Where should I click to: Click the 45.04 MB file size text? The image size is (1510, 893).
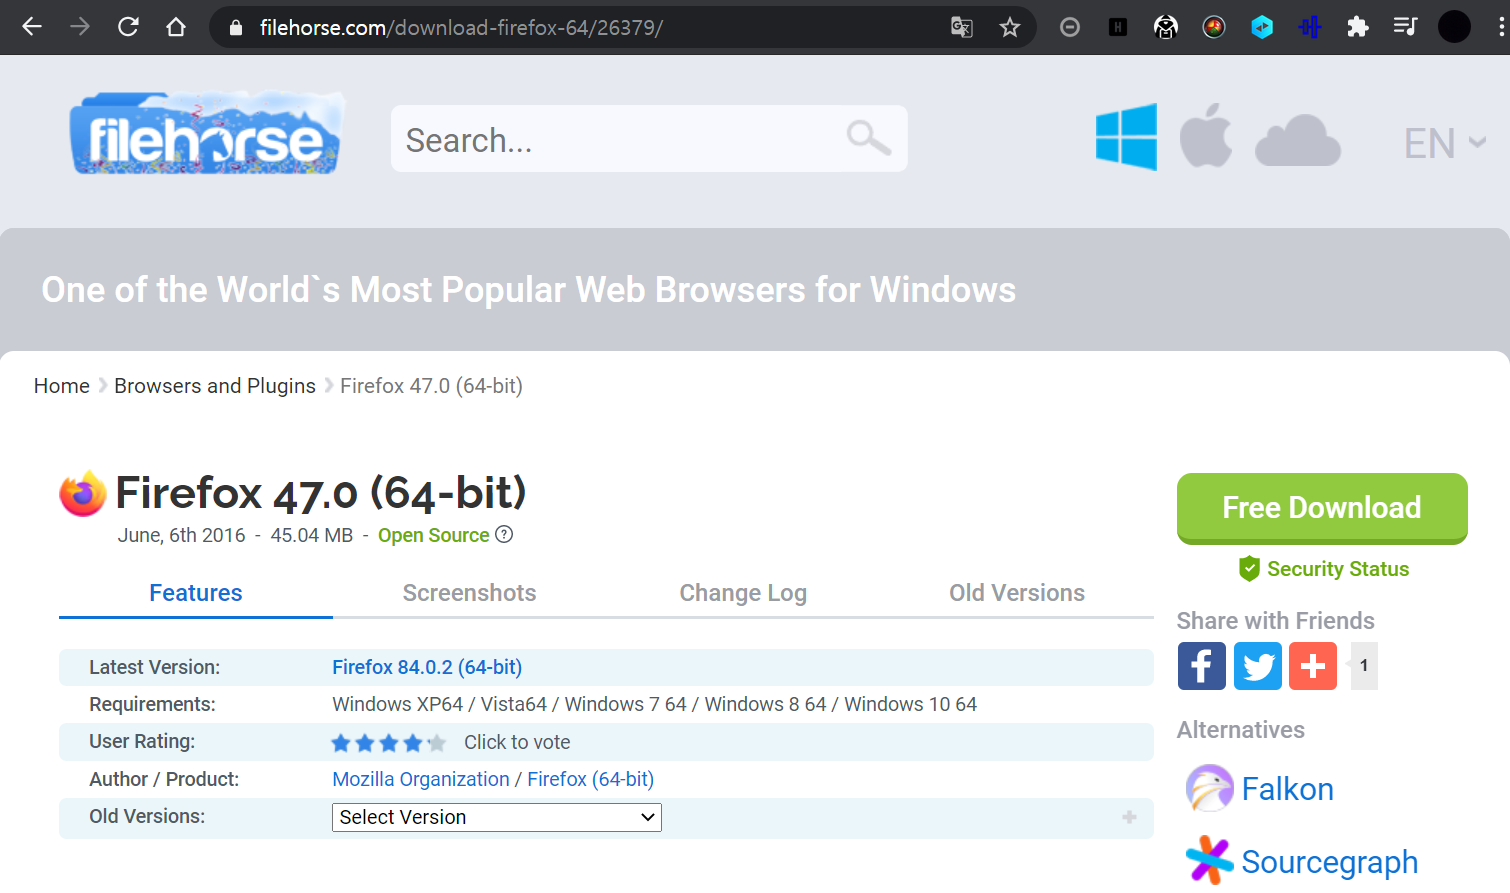tap(312, 535)
